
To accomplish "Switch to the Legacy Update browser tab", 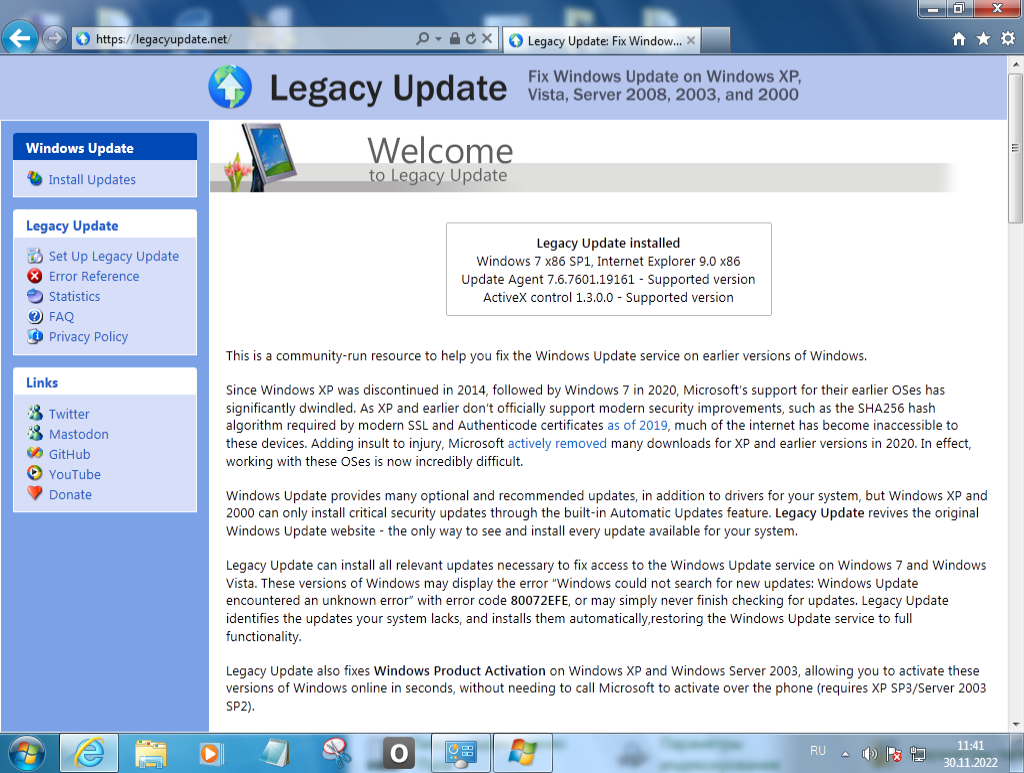I will pos(596,40).
